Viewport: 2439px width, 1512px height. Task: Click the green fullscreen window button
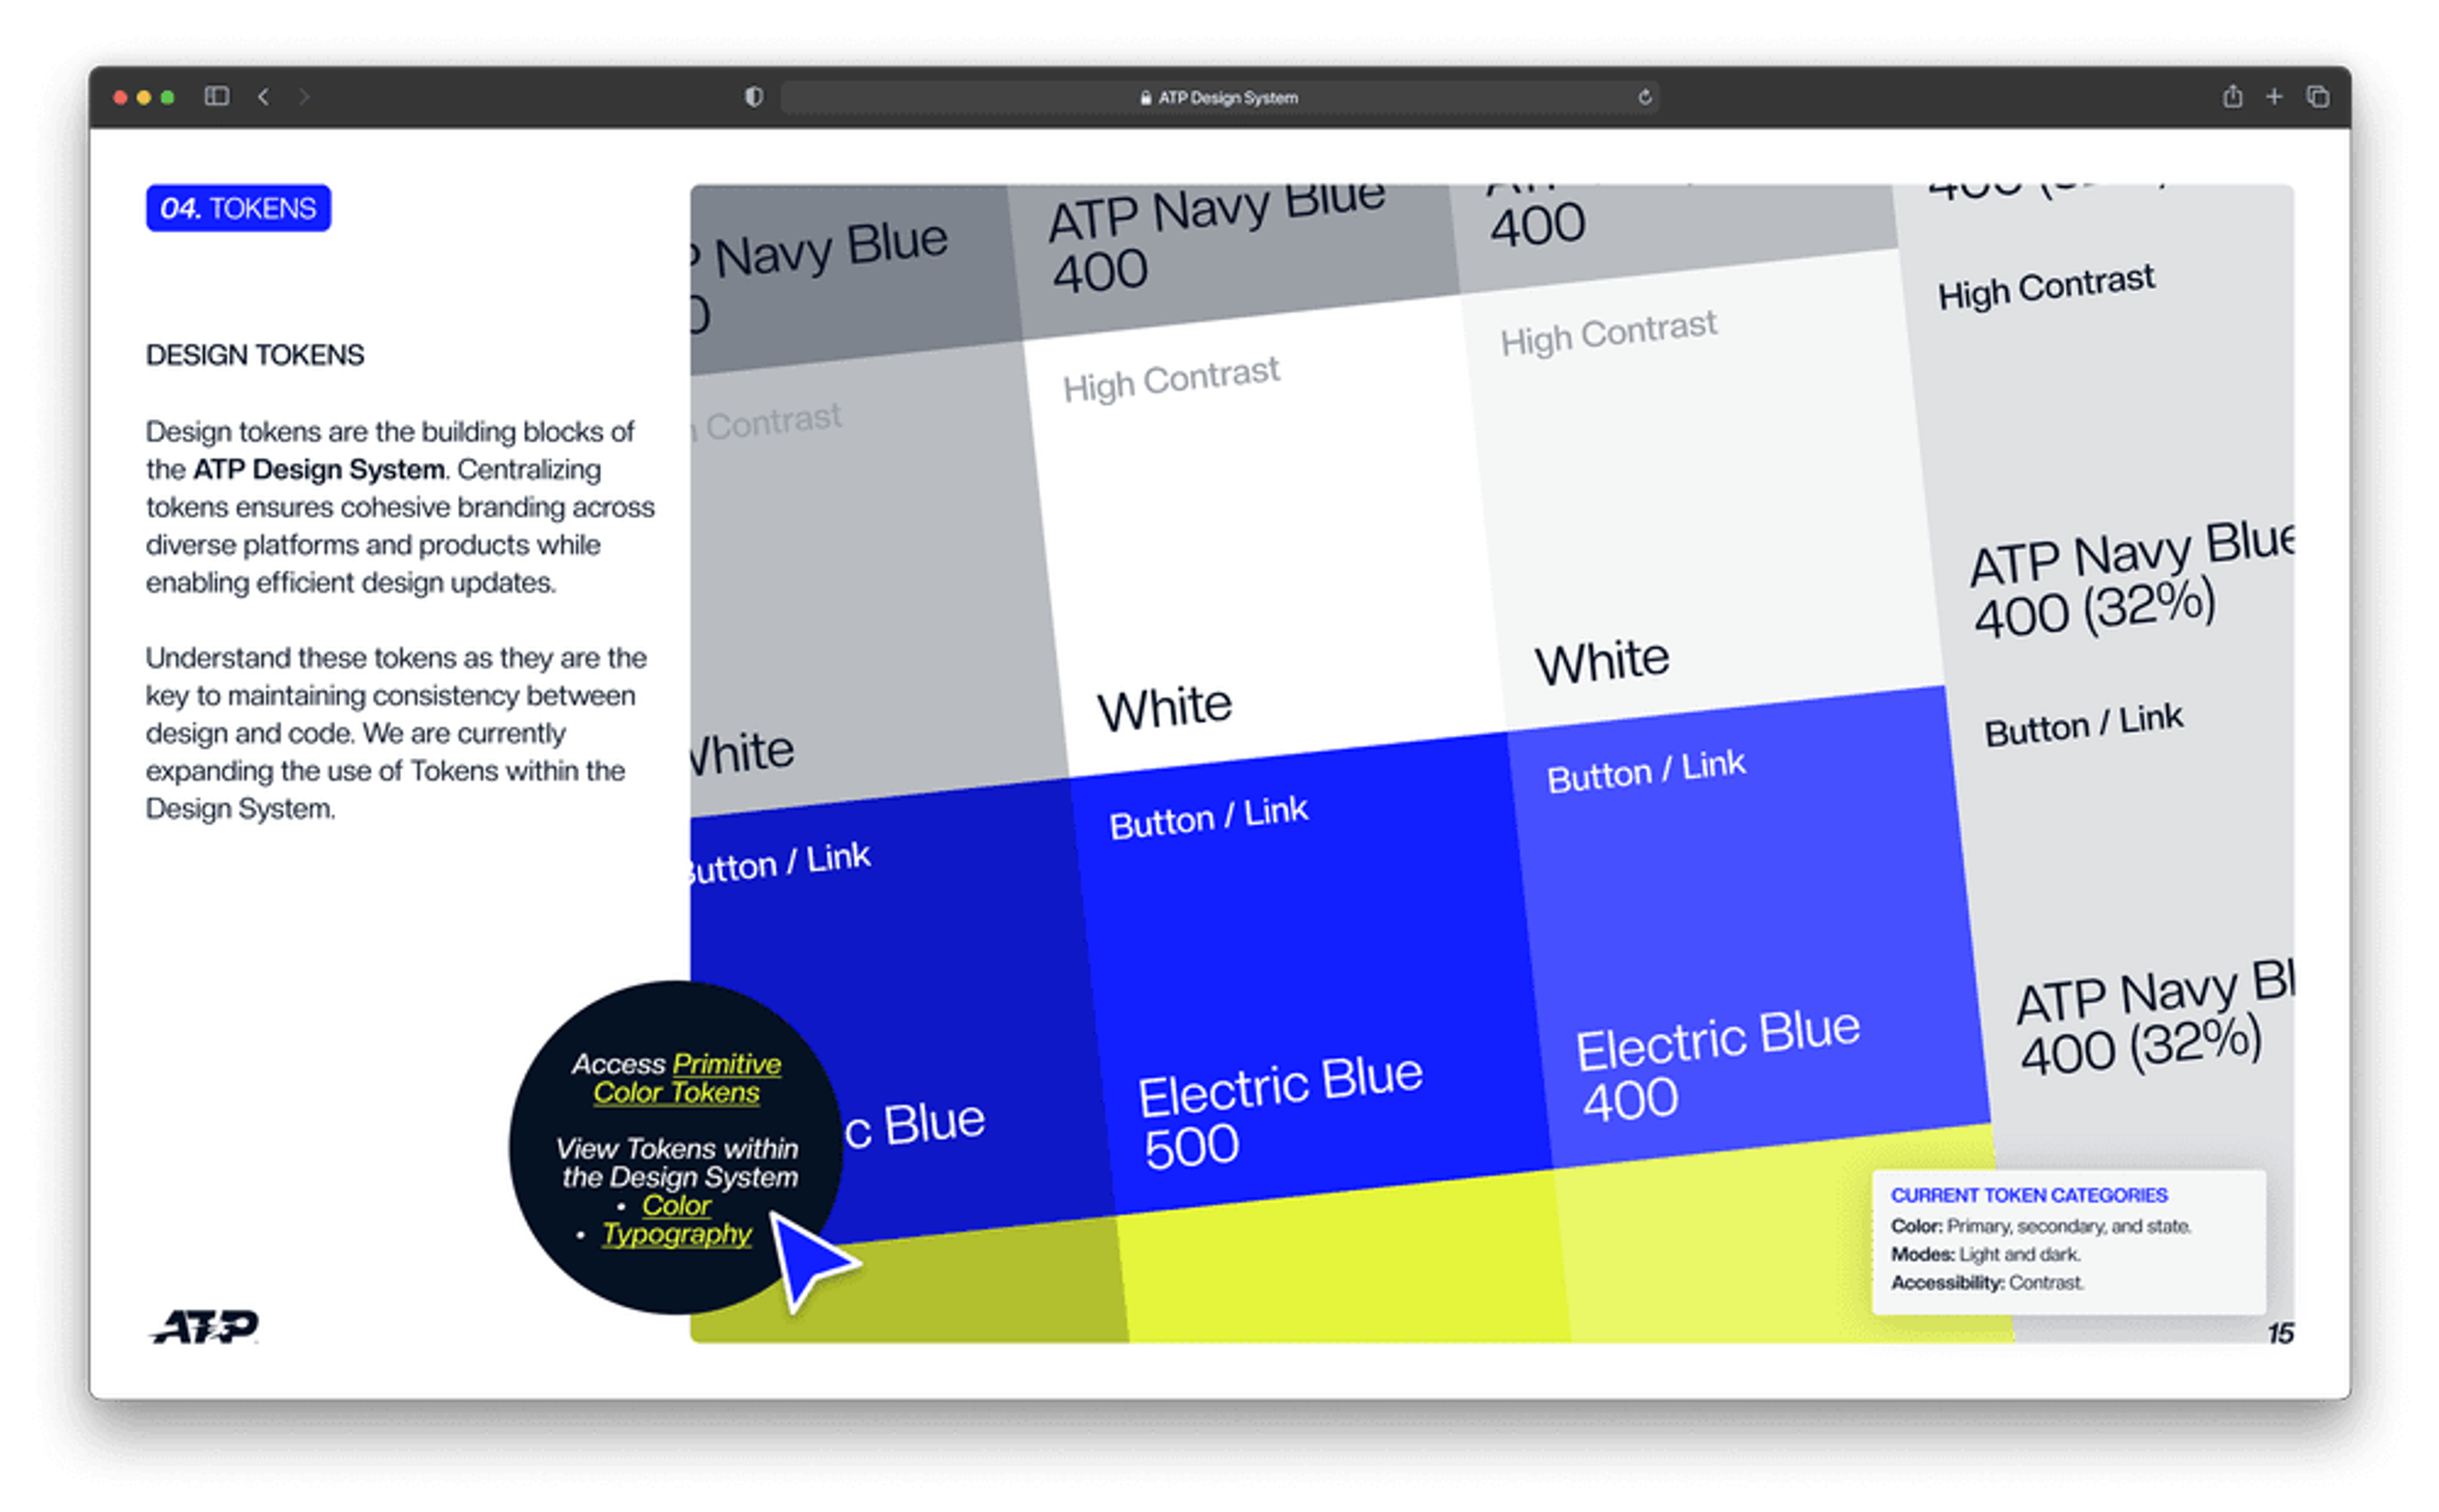(x=168, y=97)
